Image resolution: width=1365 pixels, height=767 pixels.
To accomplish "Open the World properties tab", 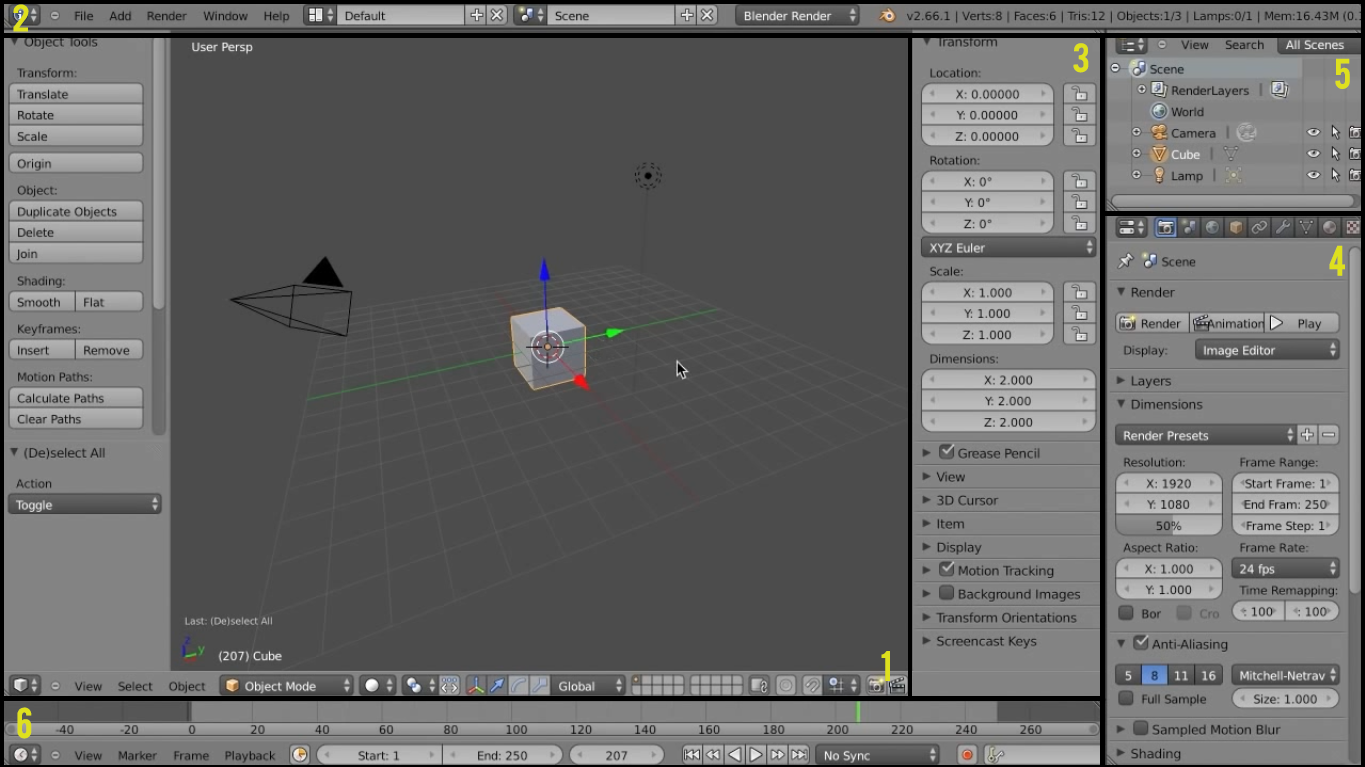I will coord(1213,227).
